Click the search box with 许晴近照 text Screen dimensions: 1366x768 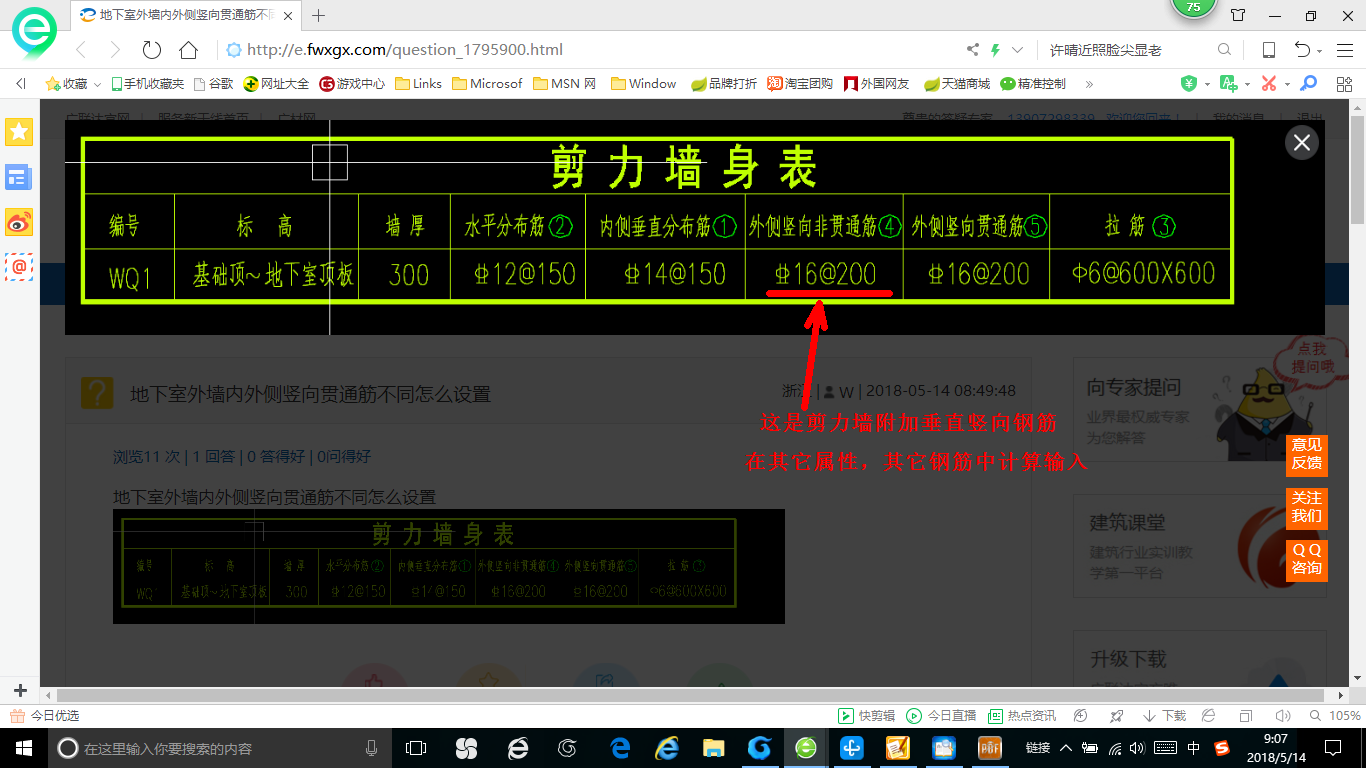pyautogui.click(x=1128, y=50)
